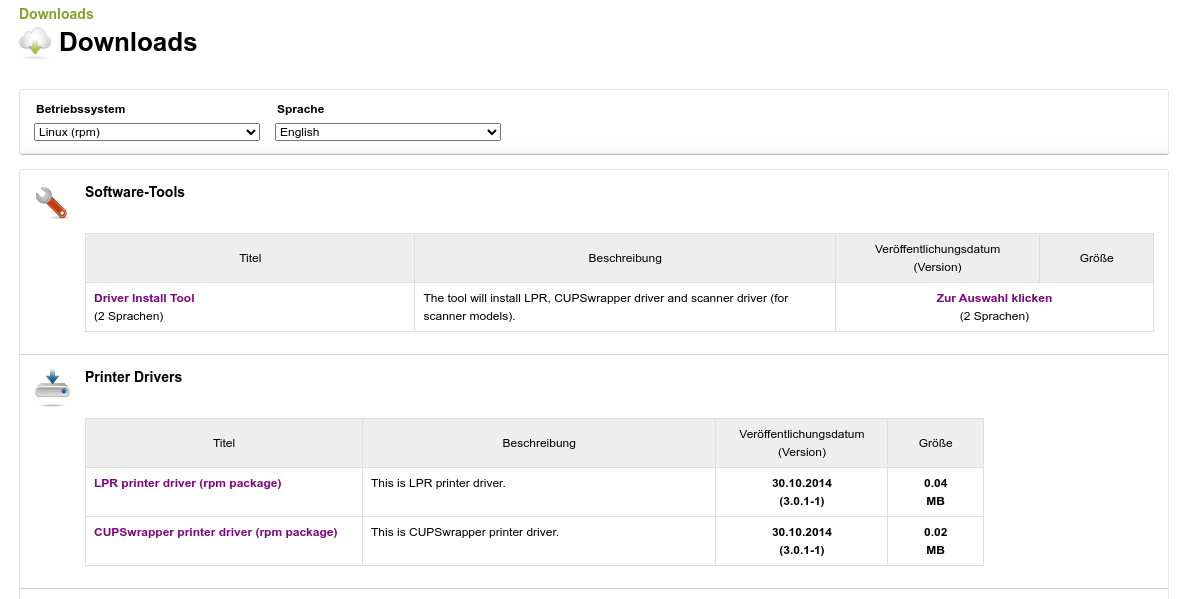
Task: Click the large black Downloads page title
Action: pyautogui.click(x=128, y=42)
